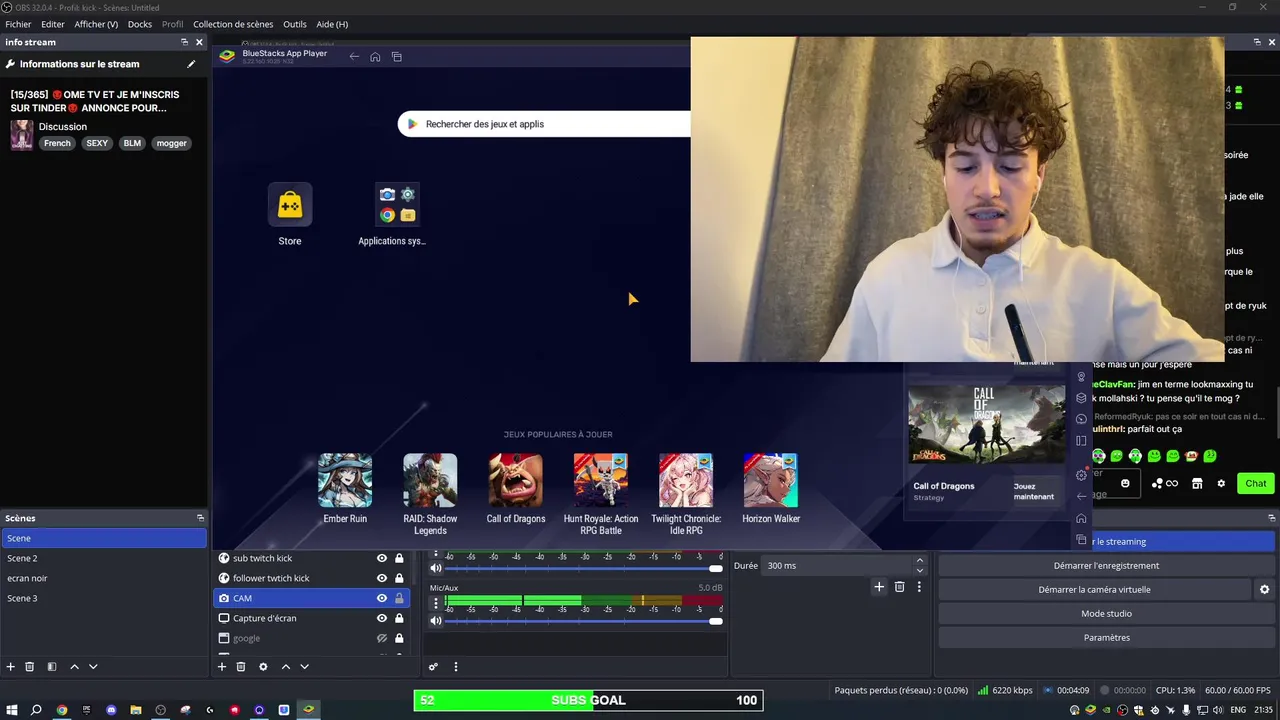Image resolution: width=1280 pixels, height=720 pixels.
Task: Open chat emoji picker
Action: pos(1125,484)
